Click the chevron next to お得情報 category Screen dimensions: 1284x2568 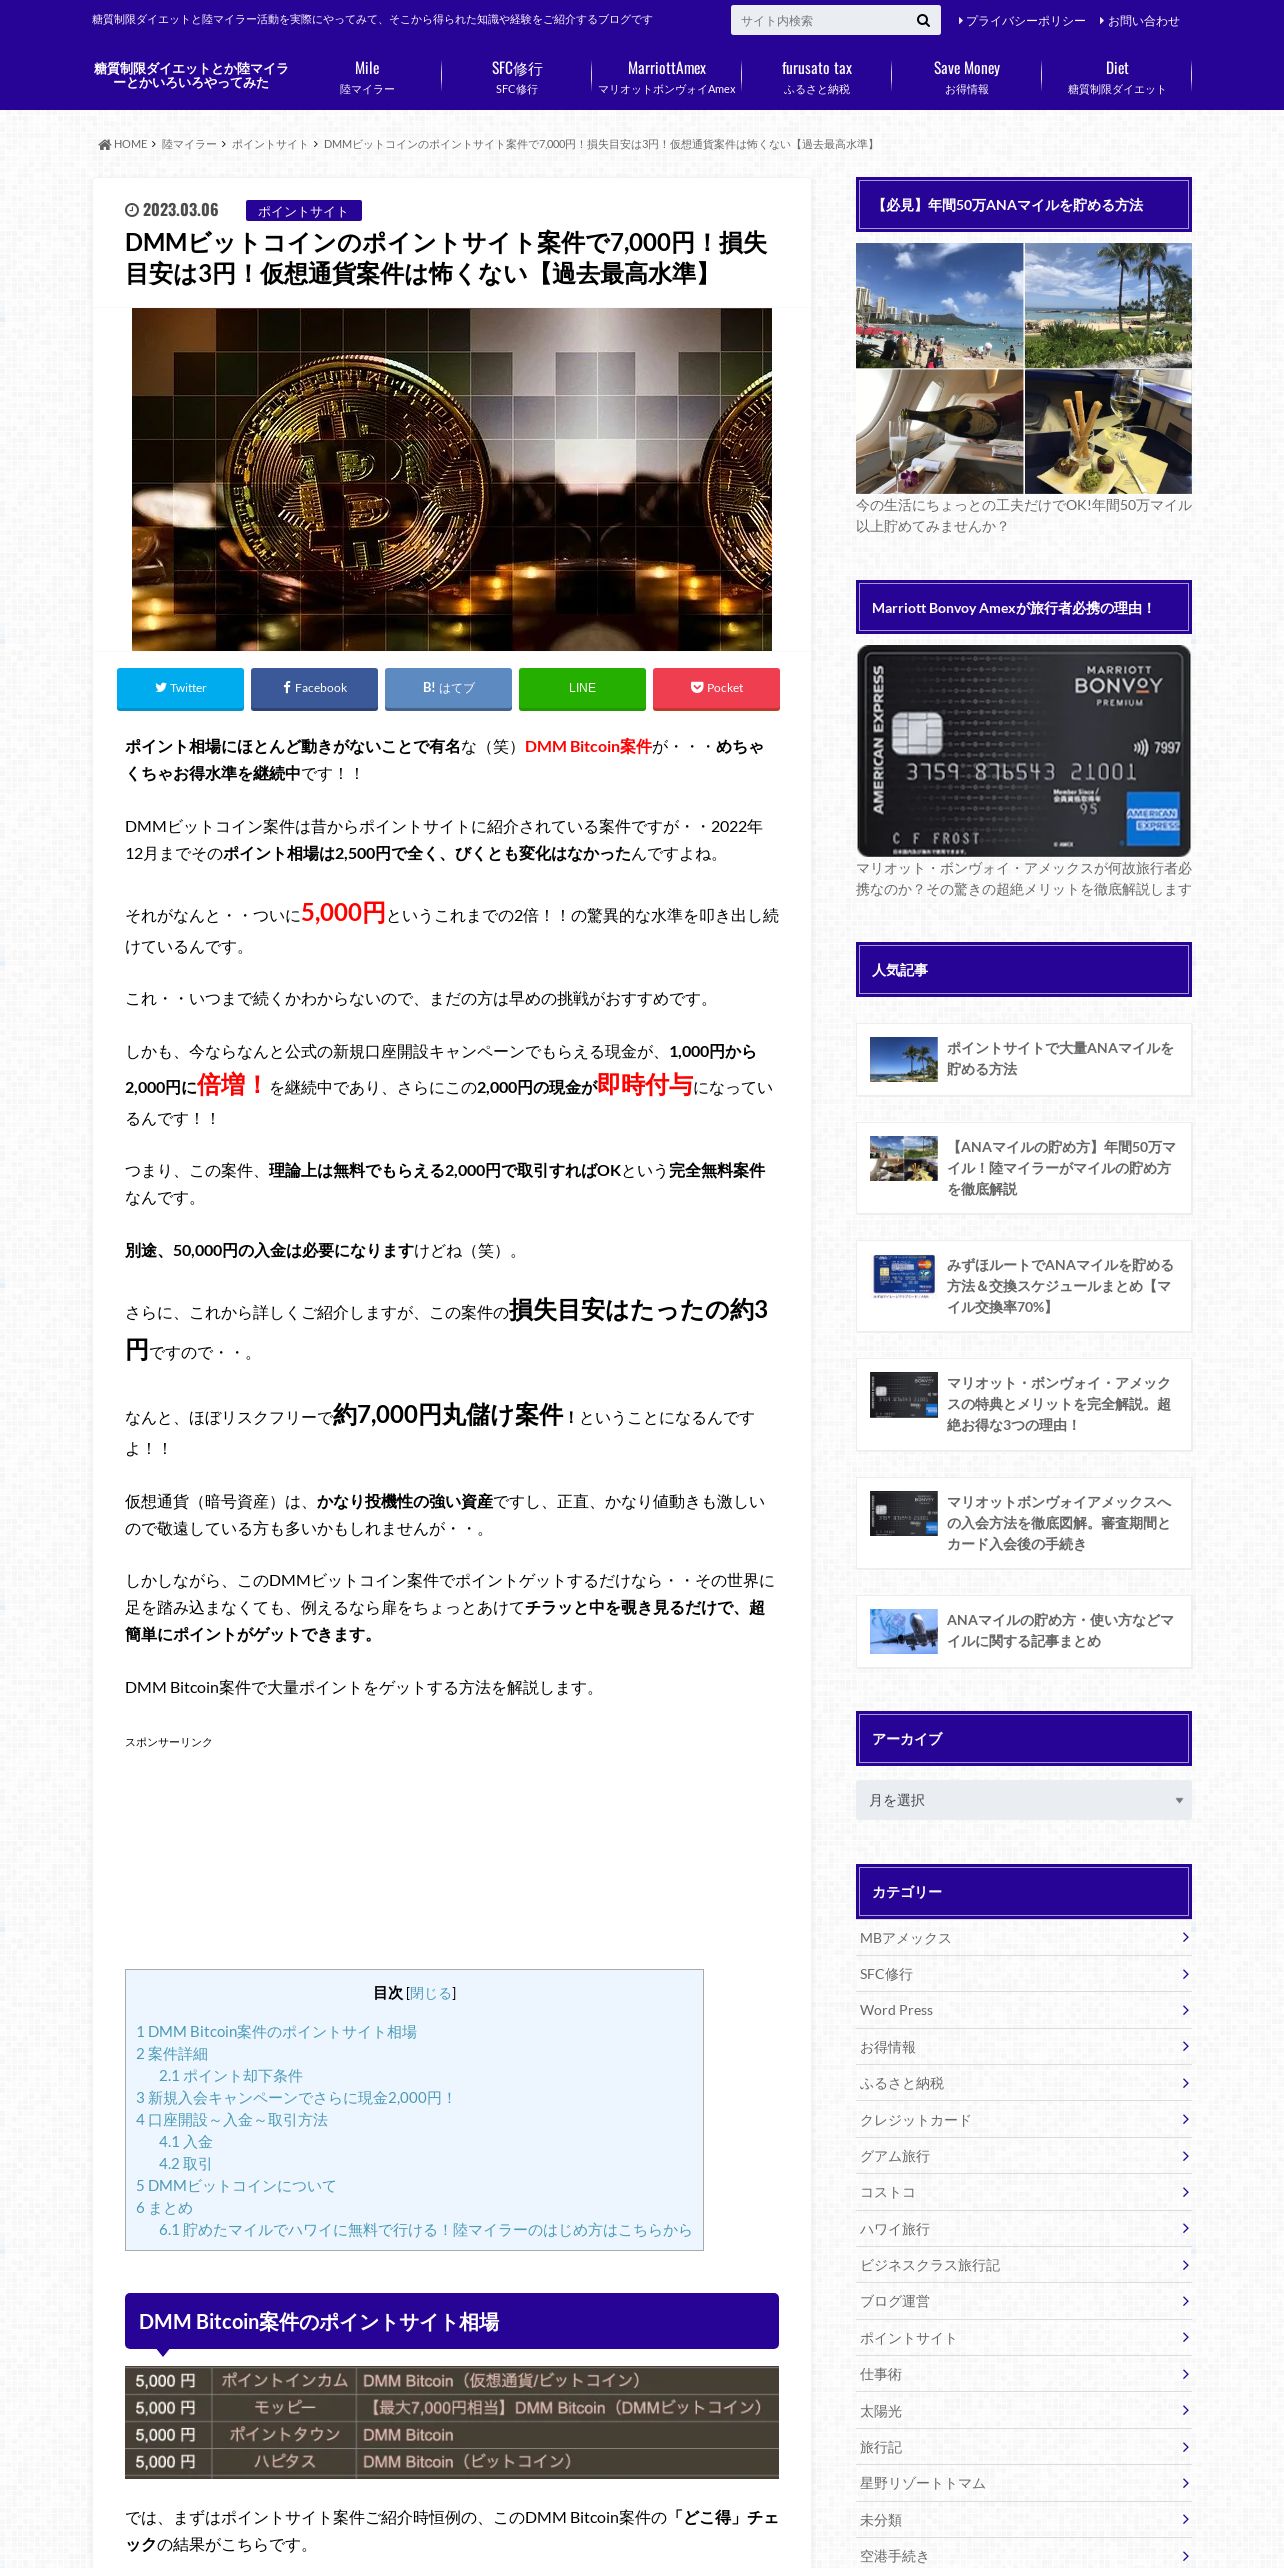(x=1185, y=2046)
